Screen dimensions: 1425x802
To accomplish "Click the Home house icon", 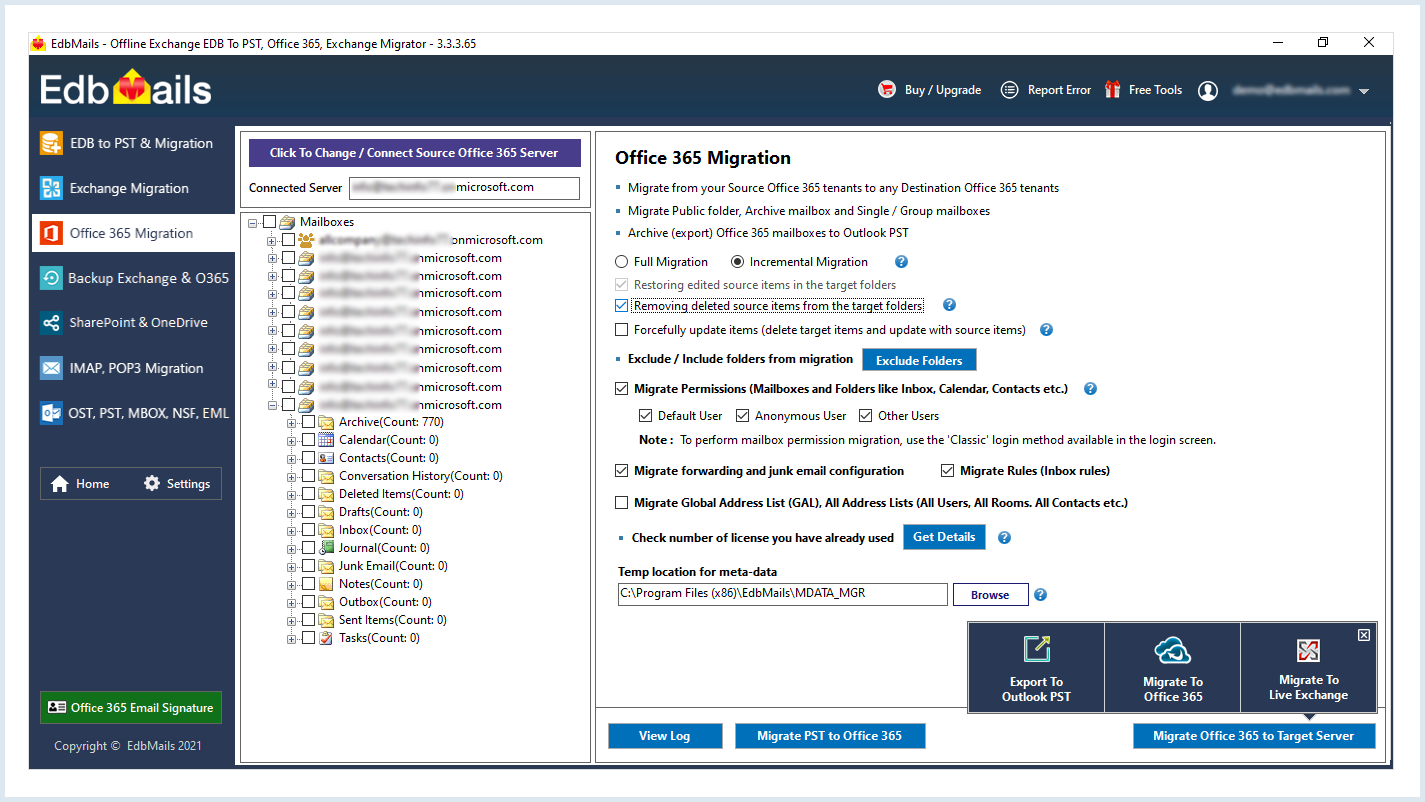I will 60,484.
